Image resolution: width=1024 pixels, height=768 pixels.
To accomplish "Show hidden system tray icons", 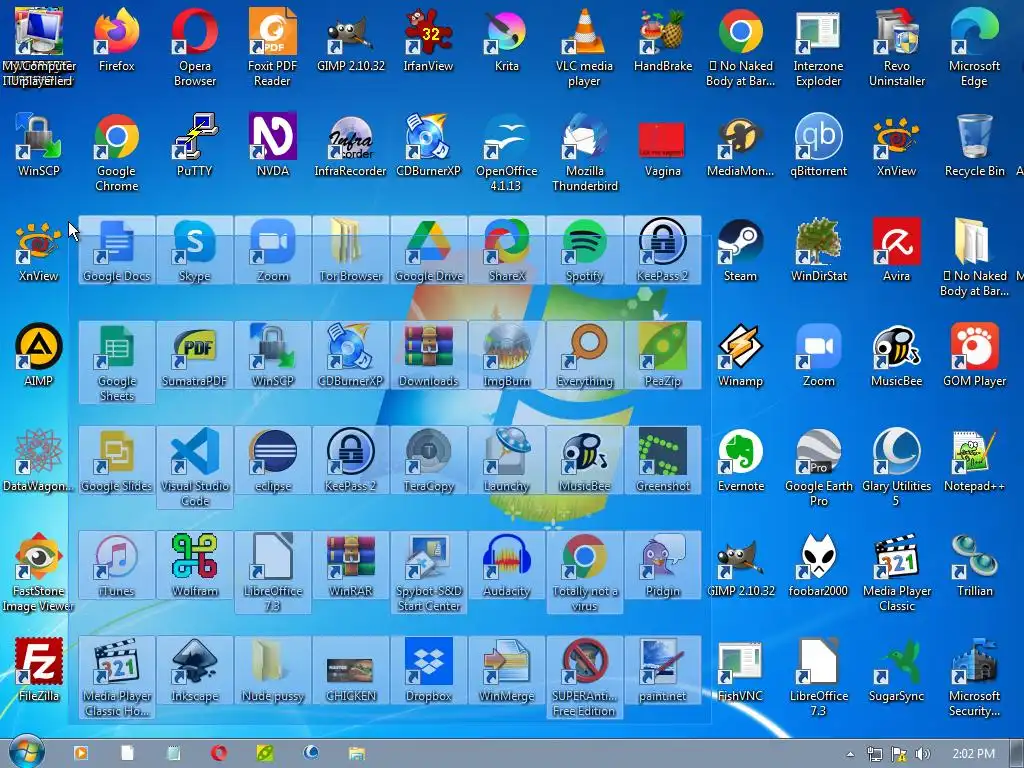I will (x=850, y=754).
